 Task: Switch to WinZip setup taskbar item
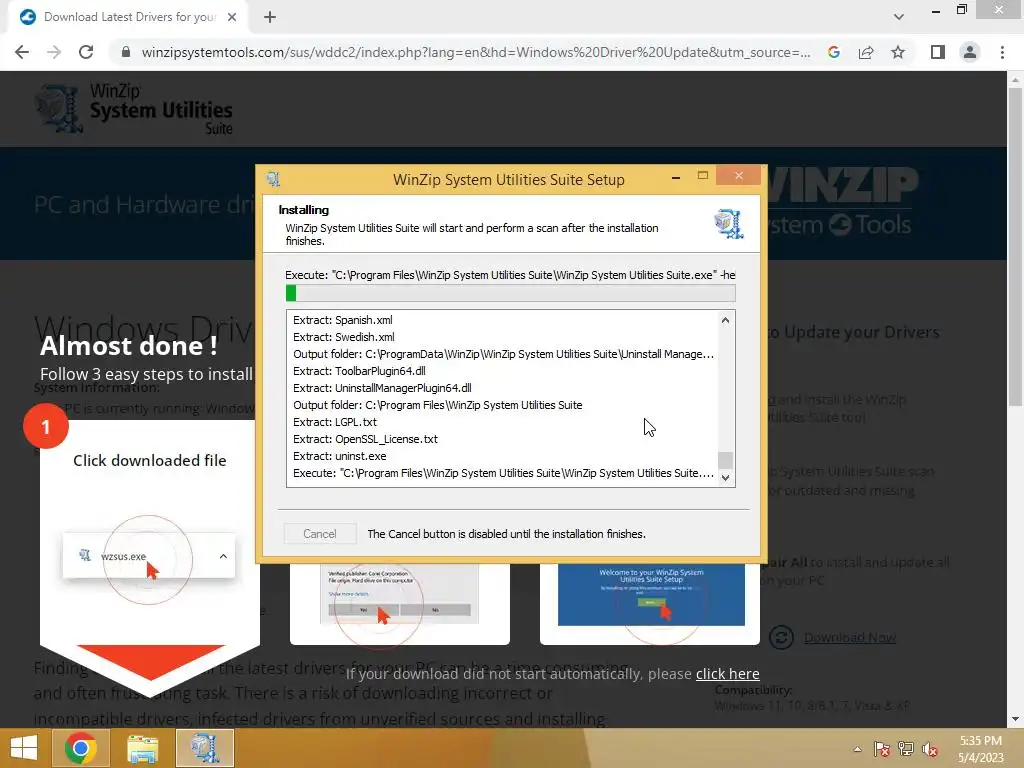click(204, 748)
